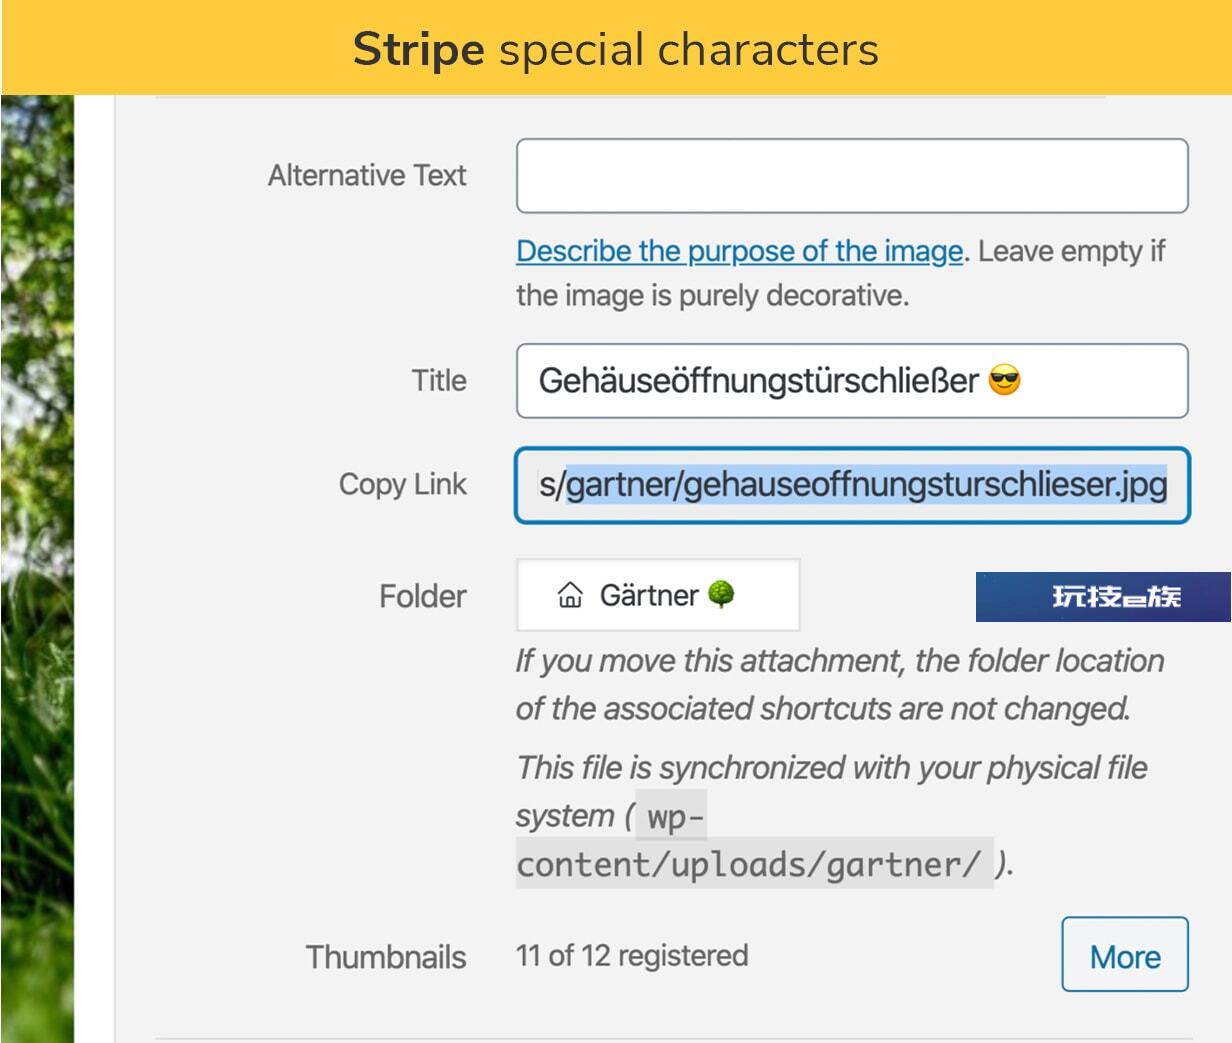Click the 'Alternative Text' label
Image resolution: width=1232 pixels, height=1043 pixels.
(367, 176)
